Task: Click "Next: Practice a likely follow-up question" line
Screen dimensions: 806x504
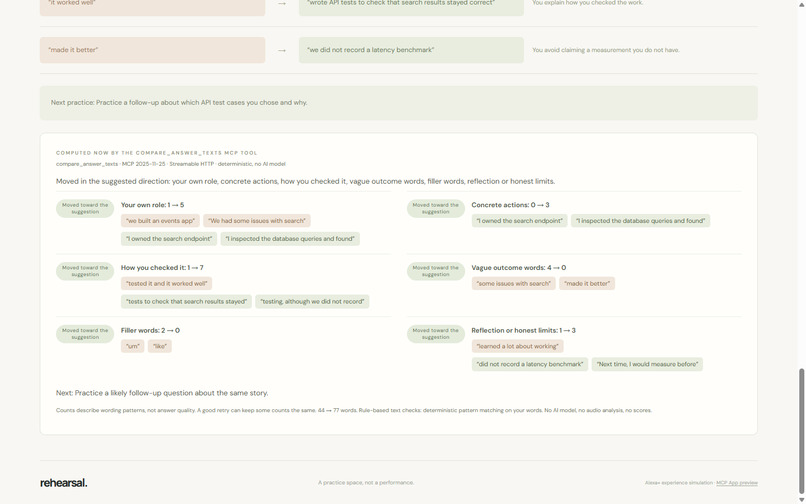Action: [162, 393]
